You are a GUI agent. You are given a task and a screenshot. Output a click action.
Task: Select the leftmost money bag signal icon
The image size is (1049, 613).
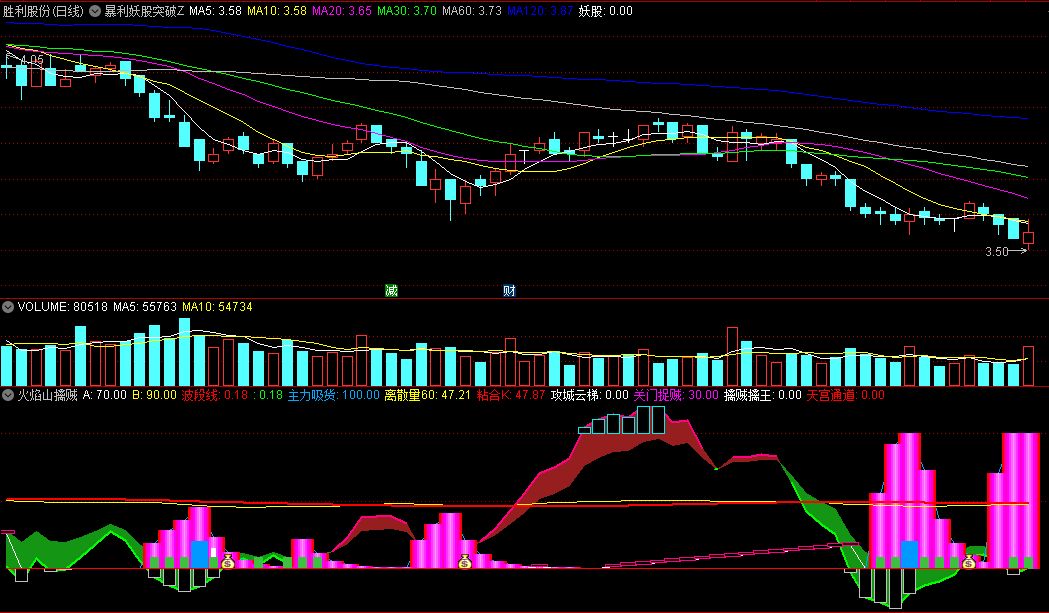(x=227, y=561)
